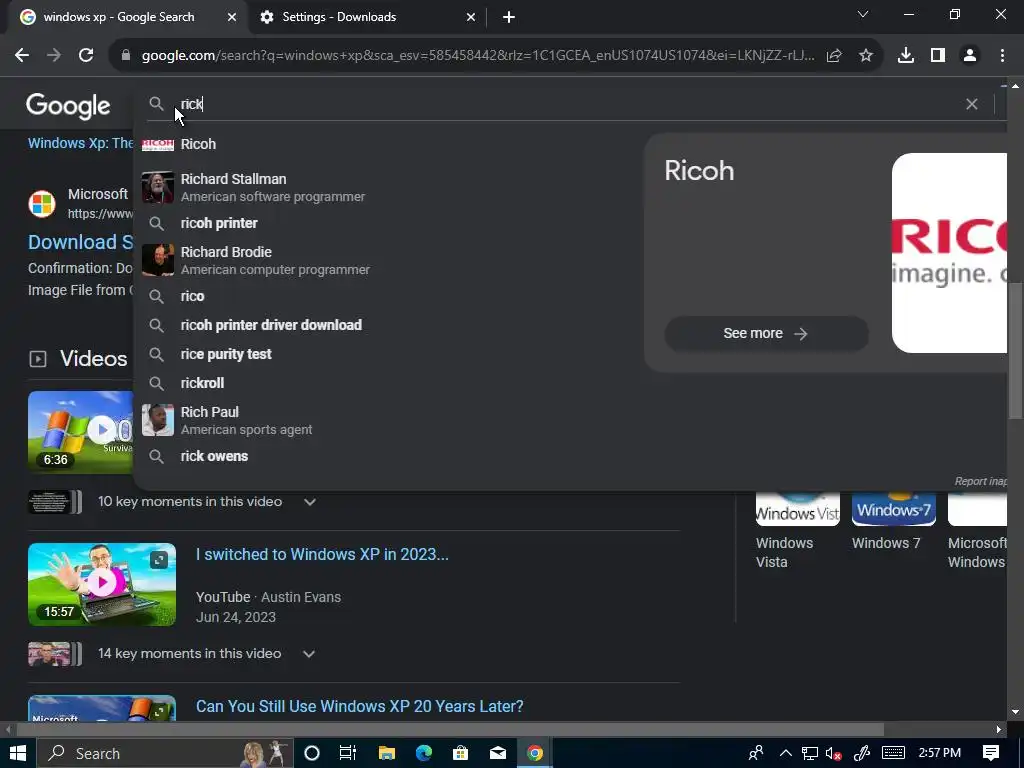Select the Richard Brodie photo suggestion

click(158, 261)
